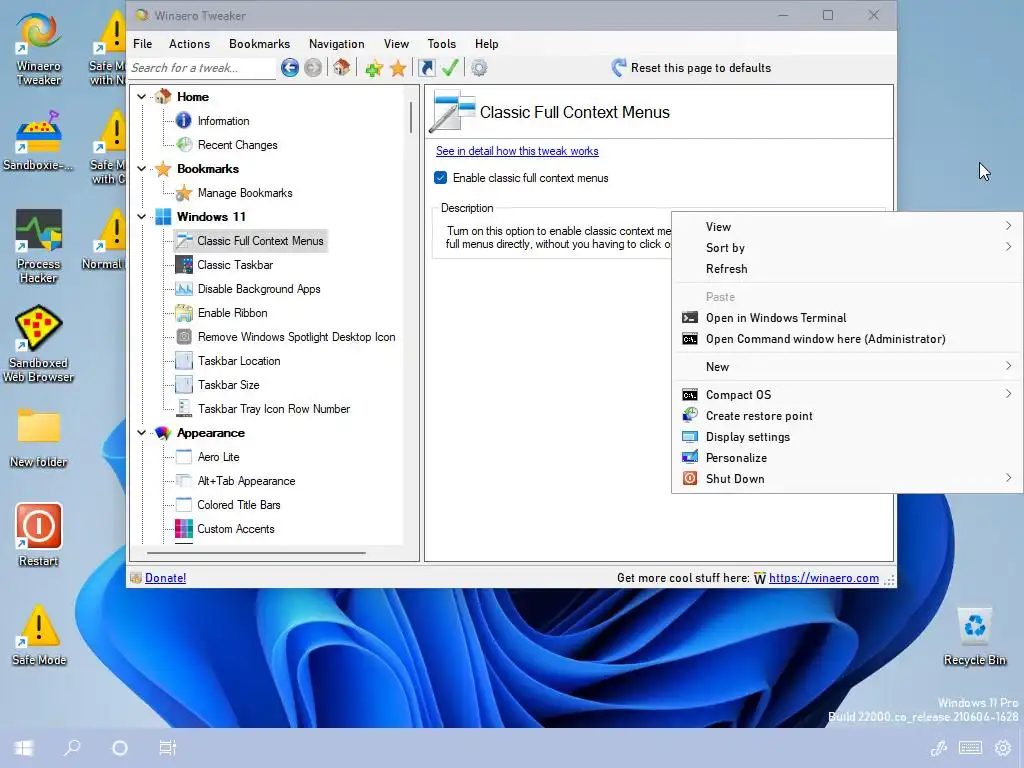This screenshot has height=768, width=1024.
Task: Open Sandboxed Web Browser desktop icon
Action: coord(39,344)
